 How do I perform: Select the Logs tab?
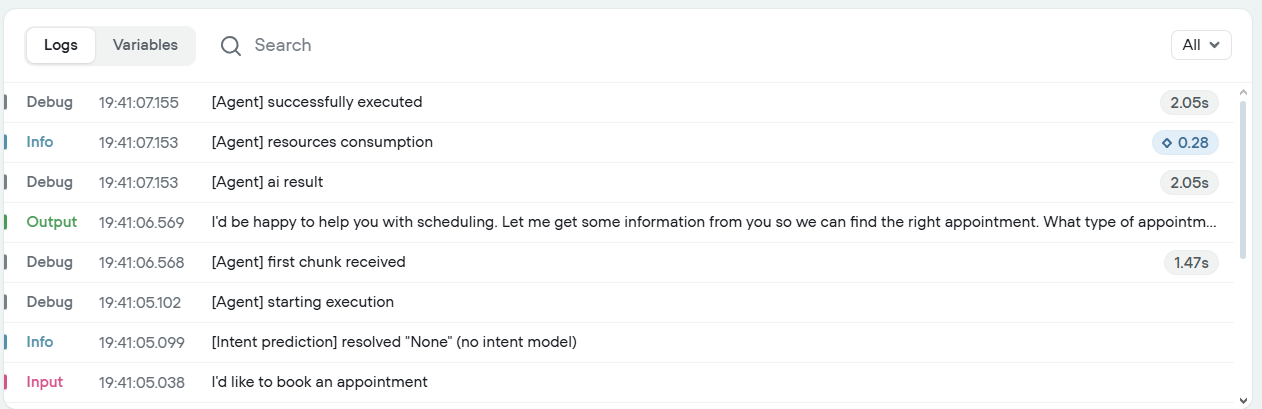[61, 45]
